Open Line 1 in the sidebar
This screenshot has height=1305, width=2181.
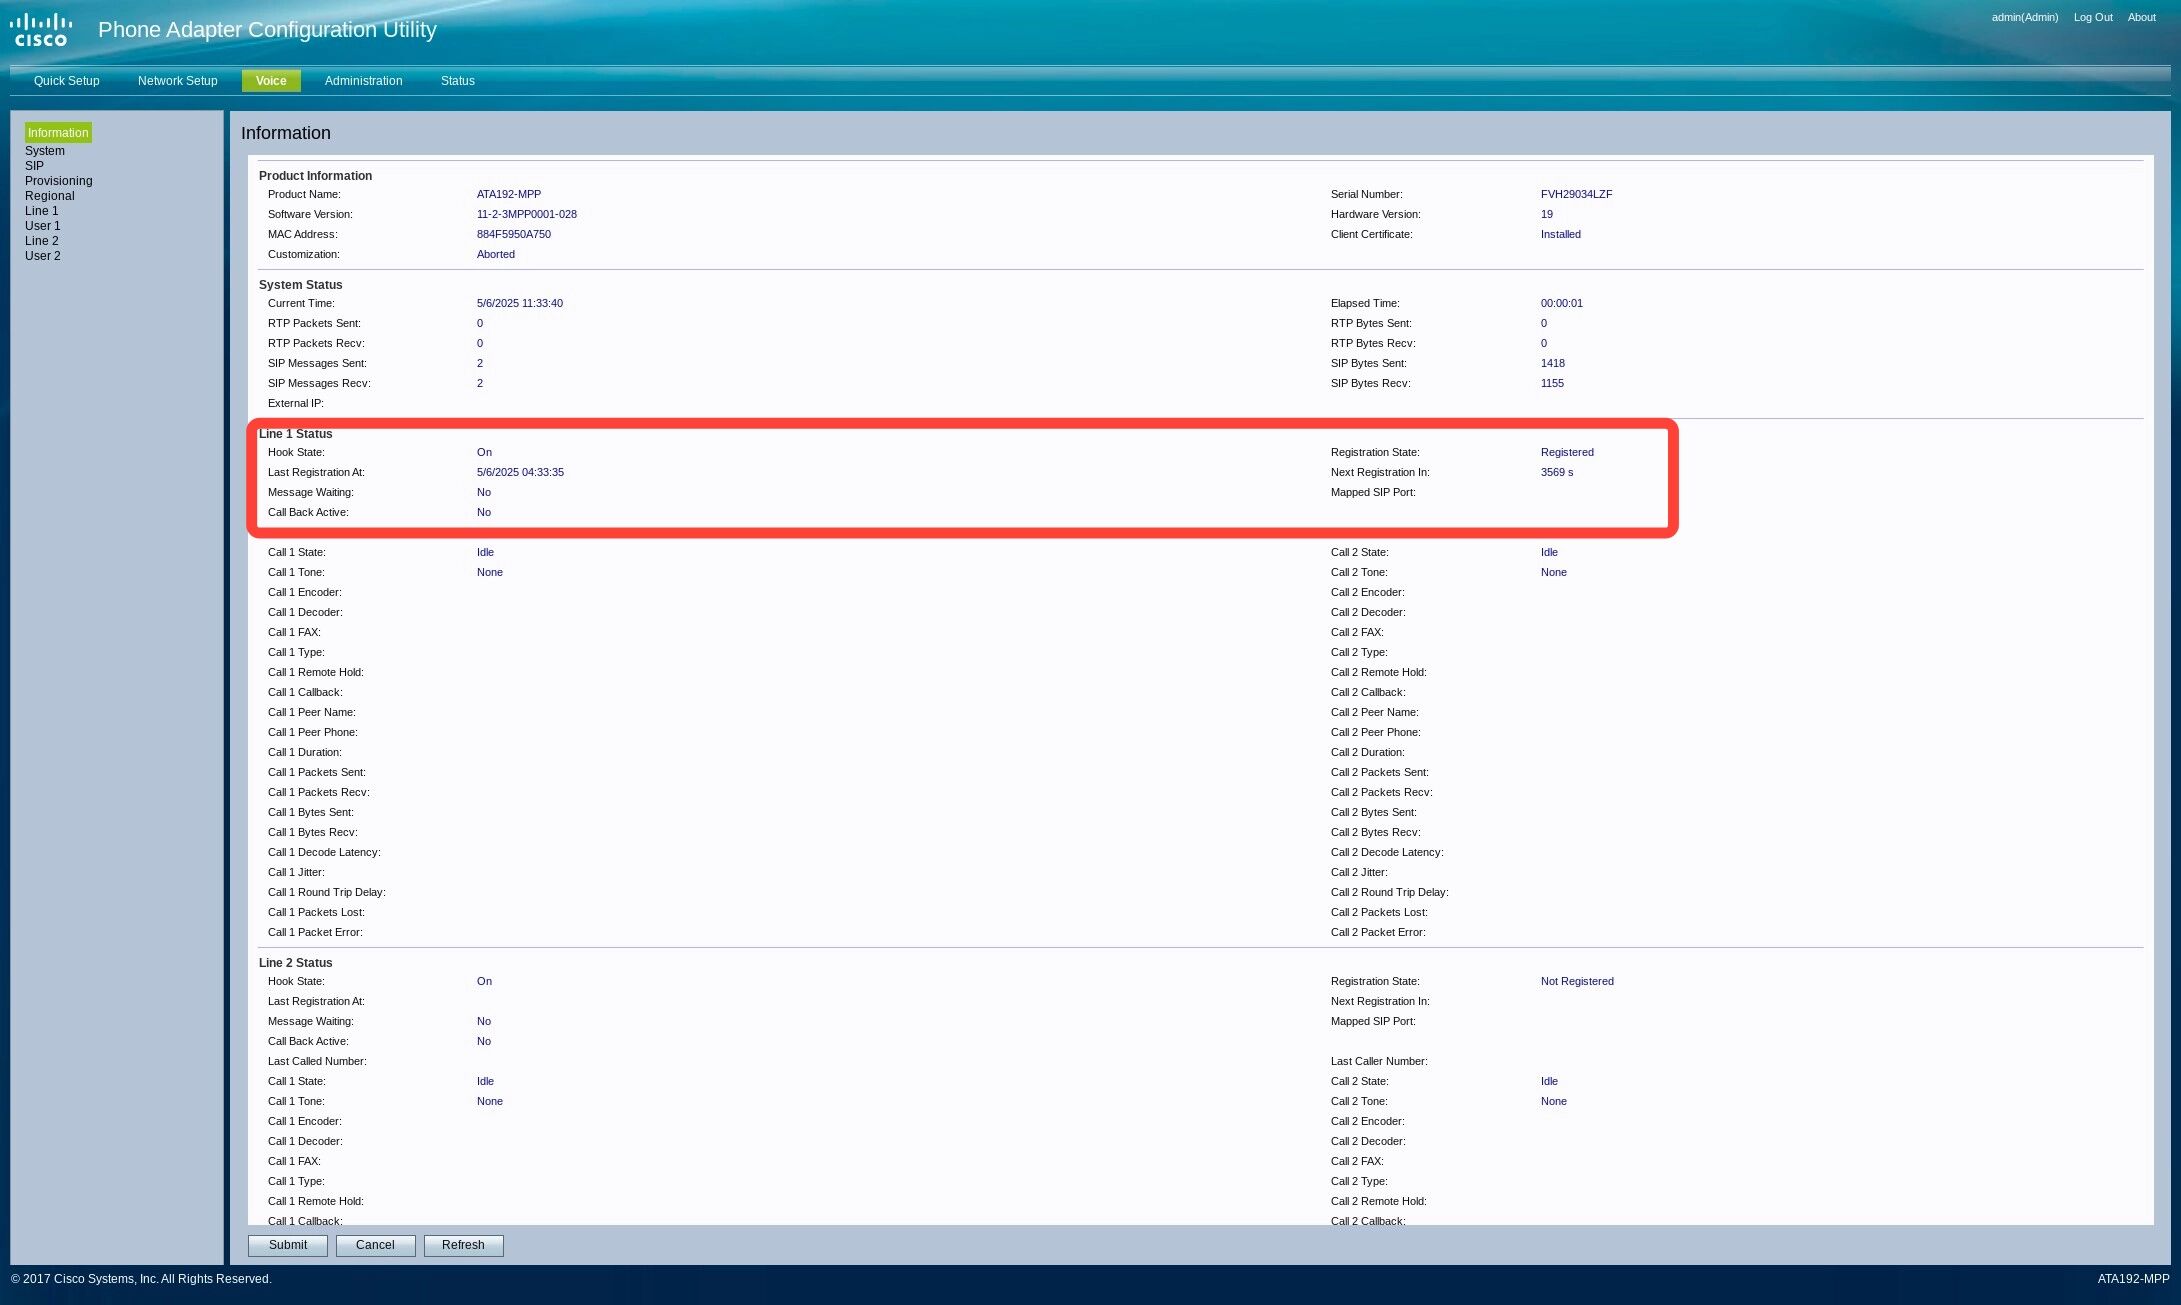pyautogui.click(x=42, y=211)
